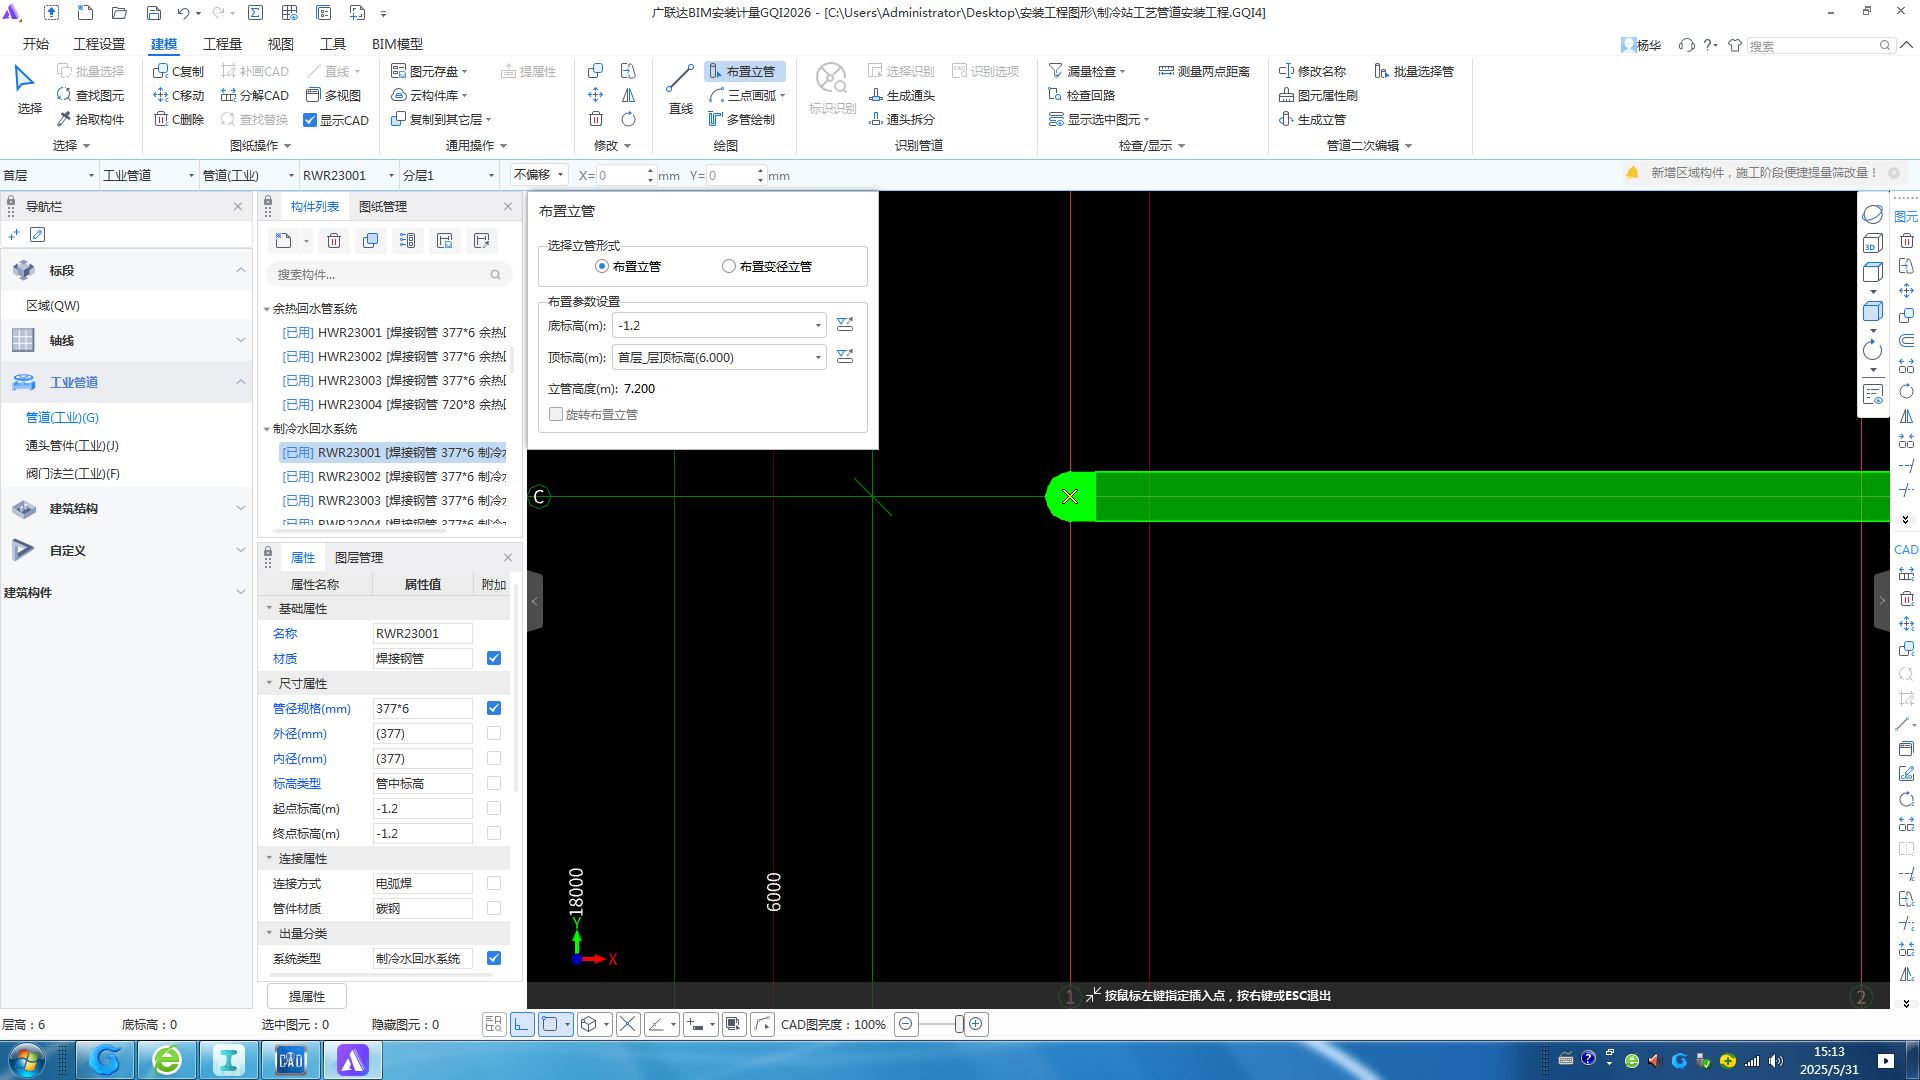Open 多视图 multi-view
Image resolution: width=1920 pixels, height=1080 pixels.
333,95
